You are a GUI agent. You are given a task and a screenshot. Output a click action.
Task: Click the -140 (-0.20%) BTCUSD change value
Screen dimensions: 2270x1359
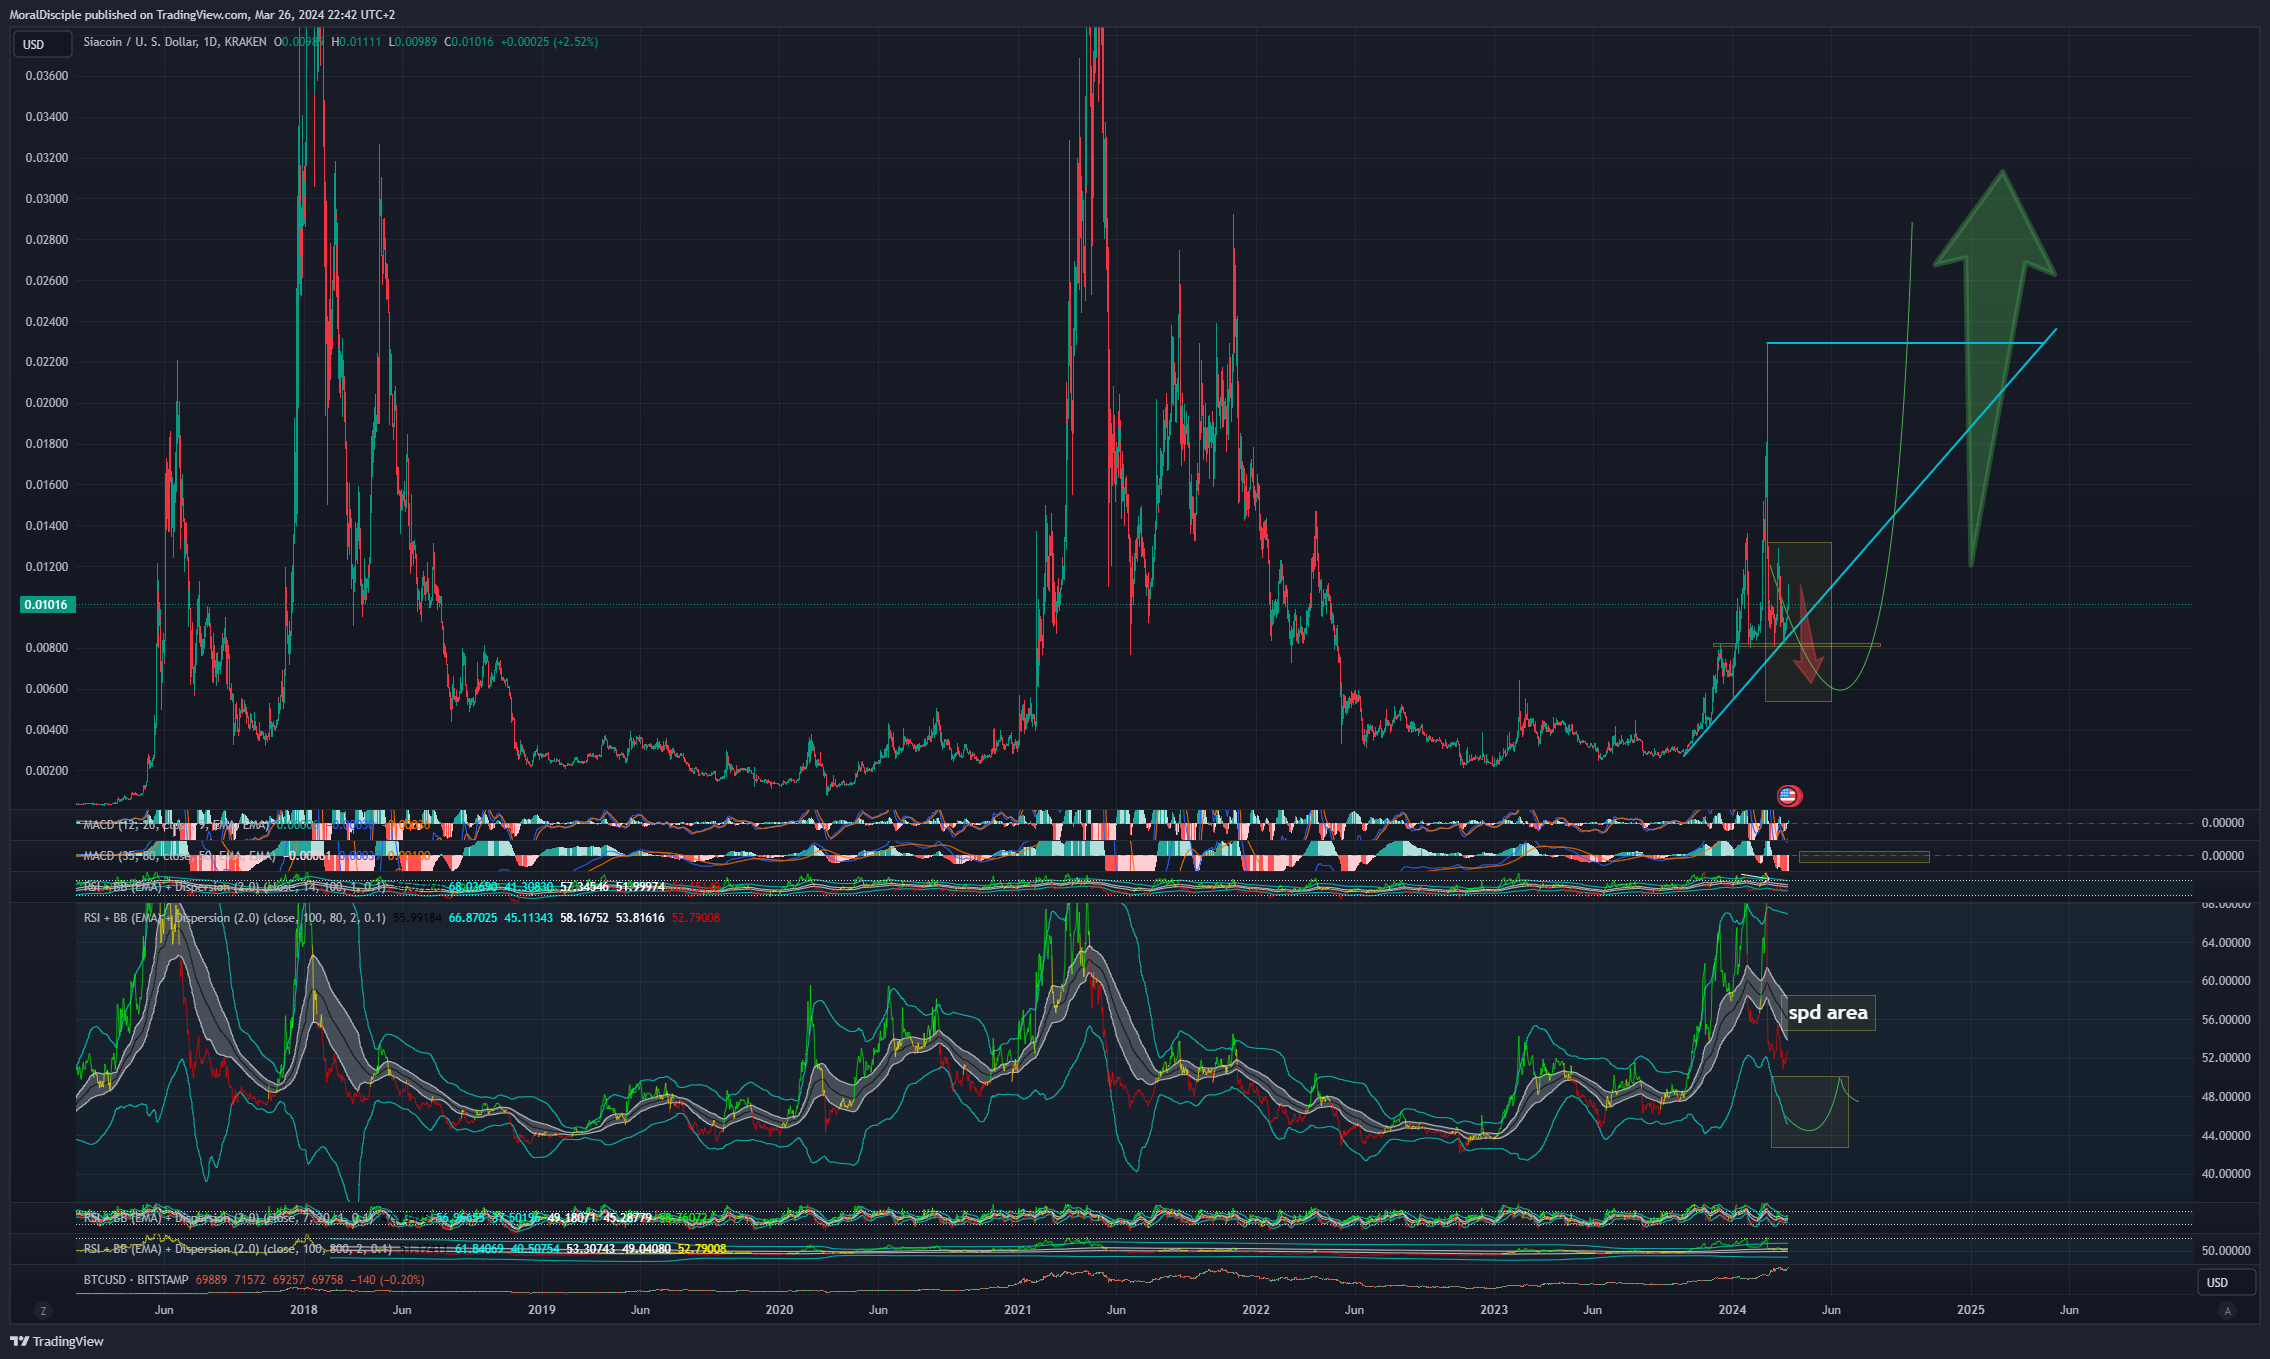coord(388,1280)
